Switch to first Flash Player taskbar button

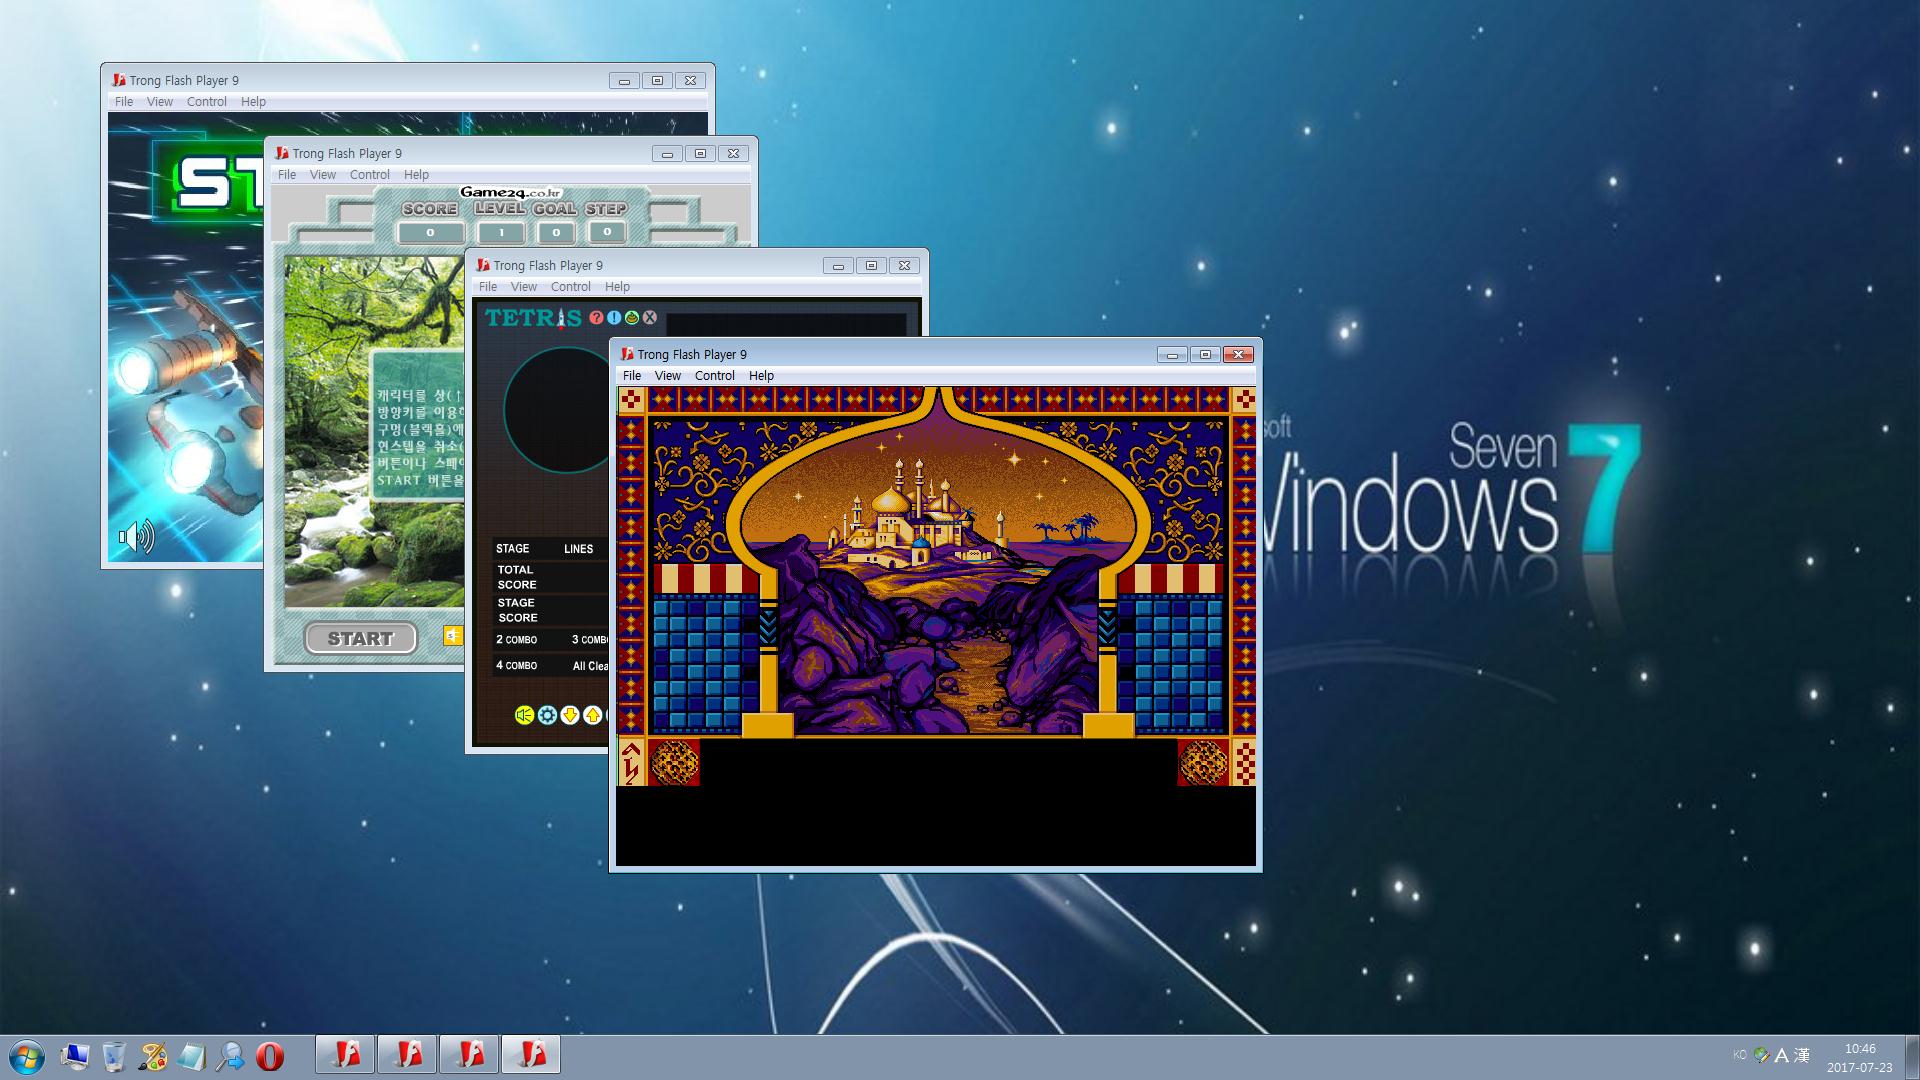tap(346, 1055)
